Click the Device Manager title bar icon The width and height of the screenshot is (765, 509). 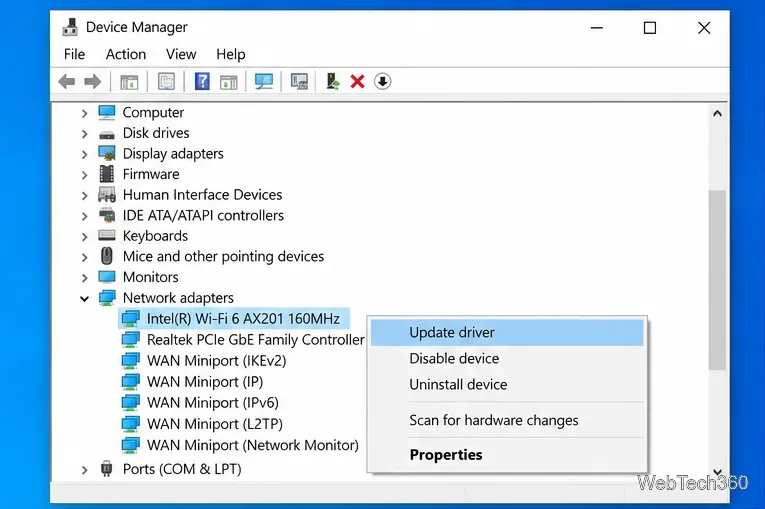pyautogui.click(x=70, y=27)
